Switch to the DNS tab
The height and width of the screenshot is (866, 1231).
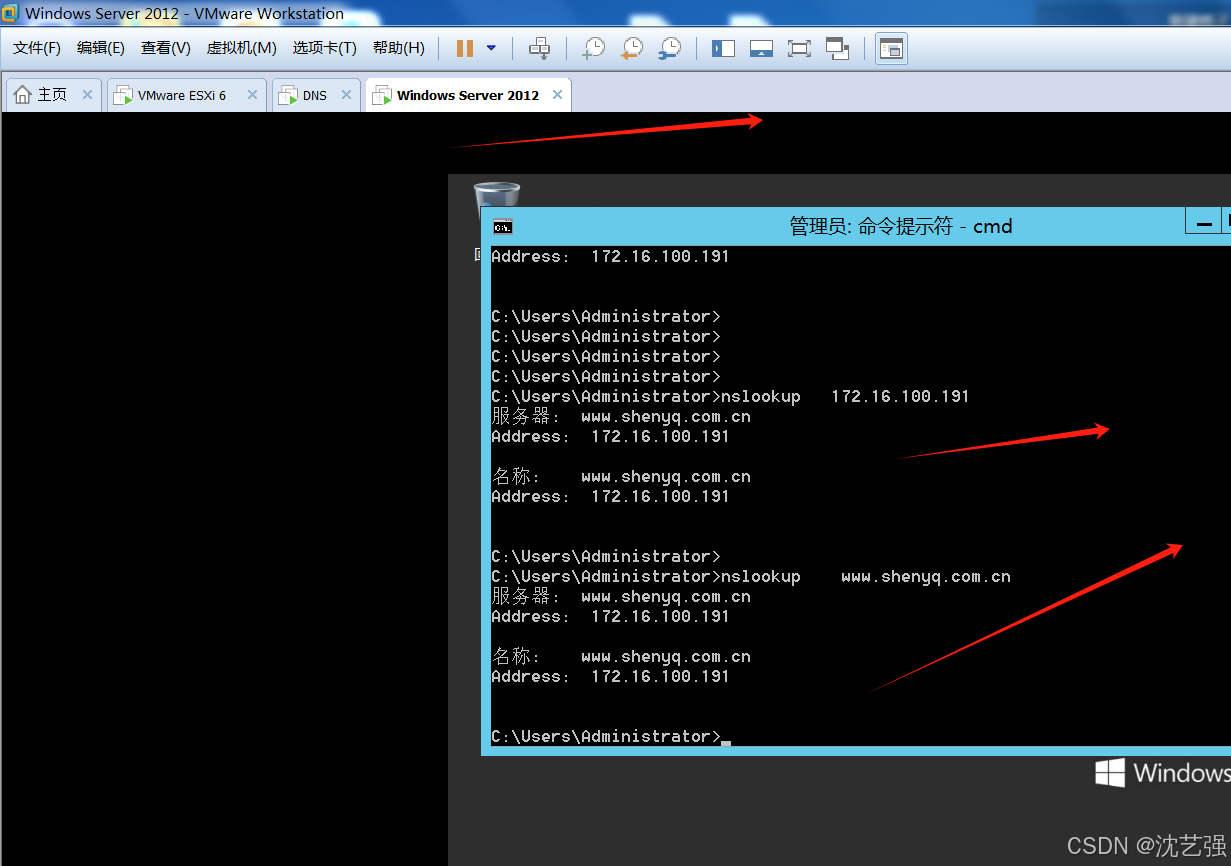[x=315, y=95]
